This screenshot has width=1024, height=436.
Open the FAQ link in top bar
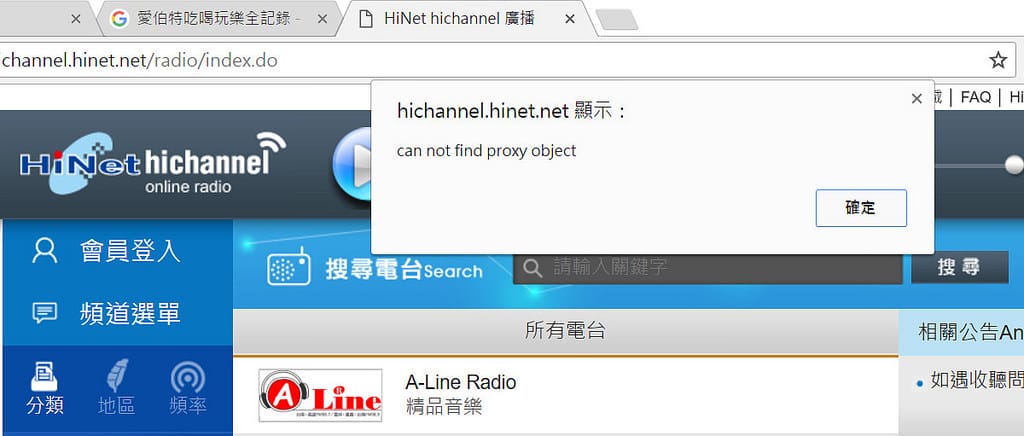coord(976,97)
